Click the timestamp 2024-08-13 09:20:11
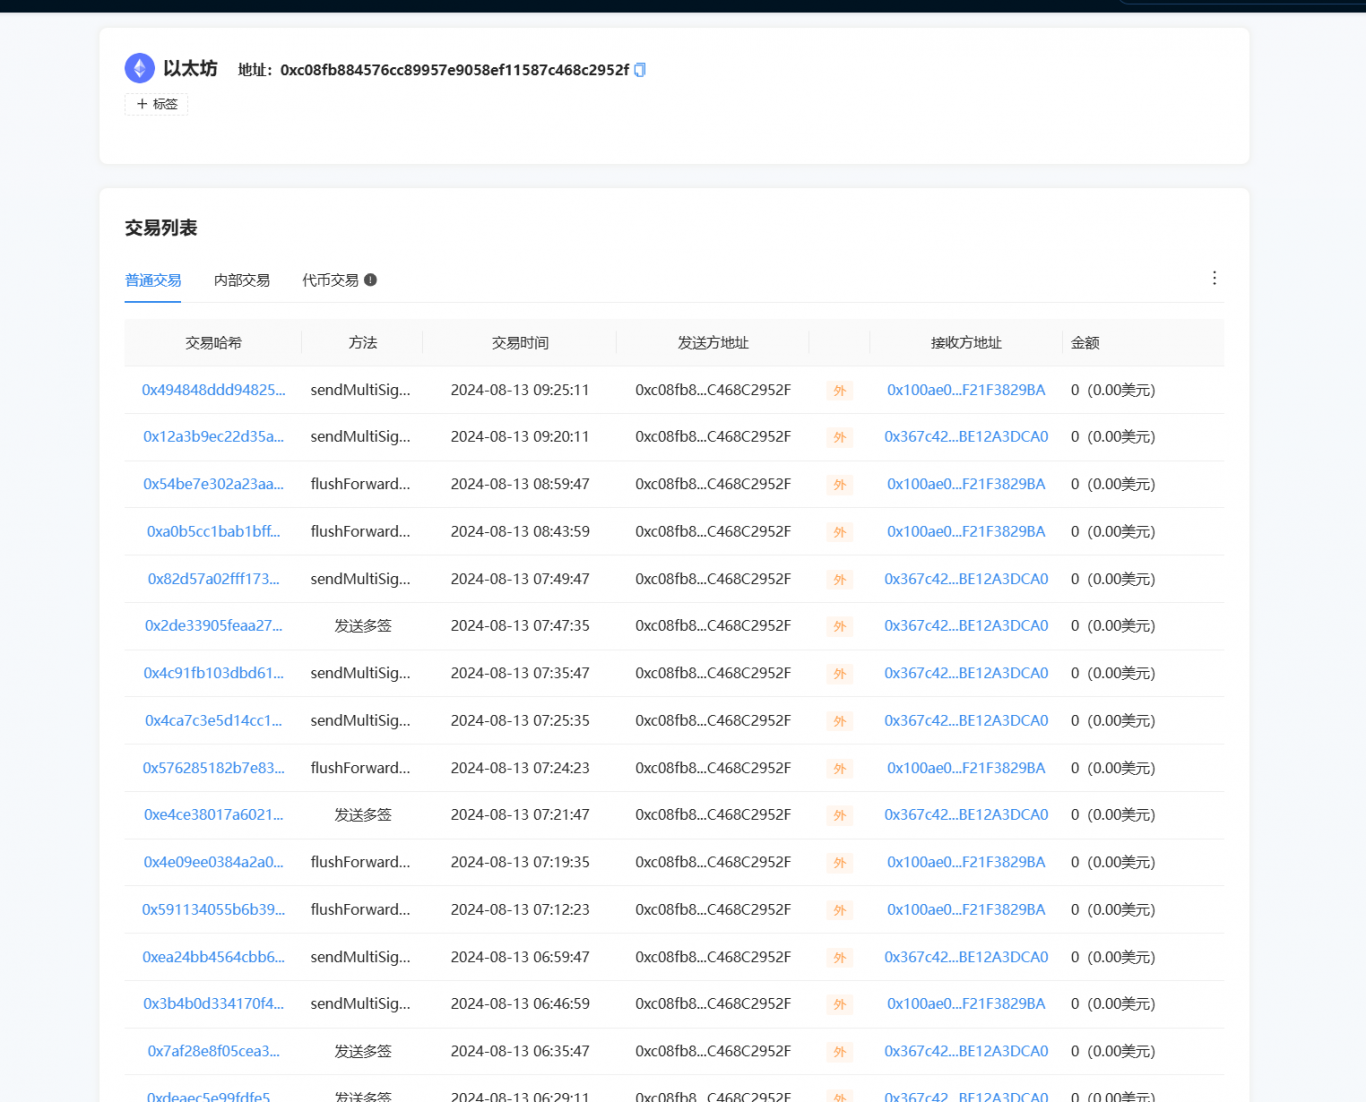1366x1102 pixels. pos(520,437)
